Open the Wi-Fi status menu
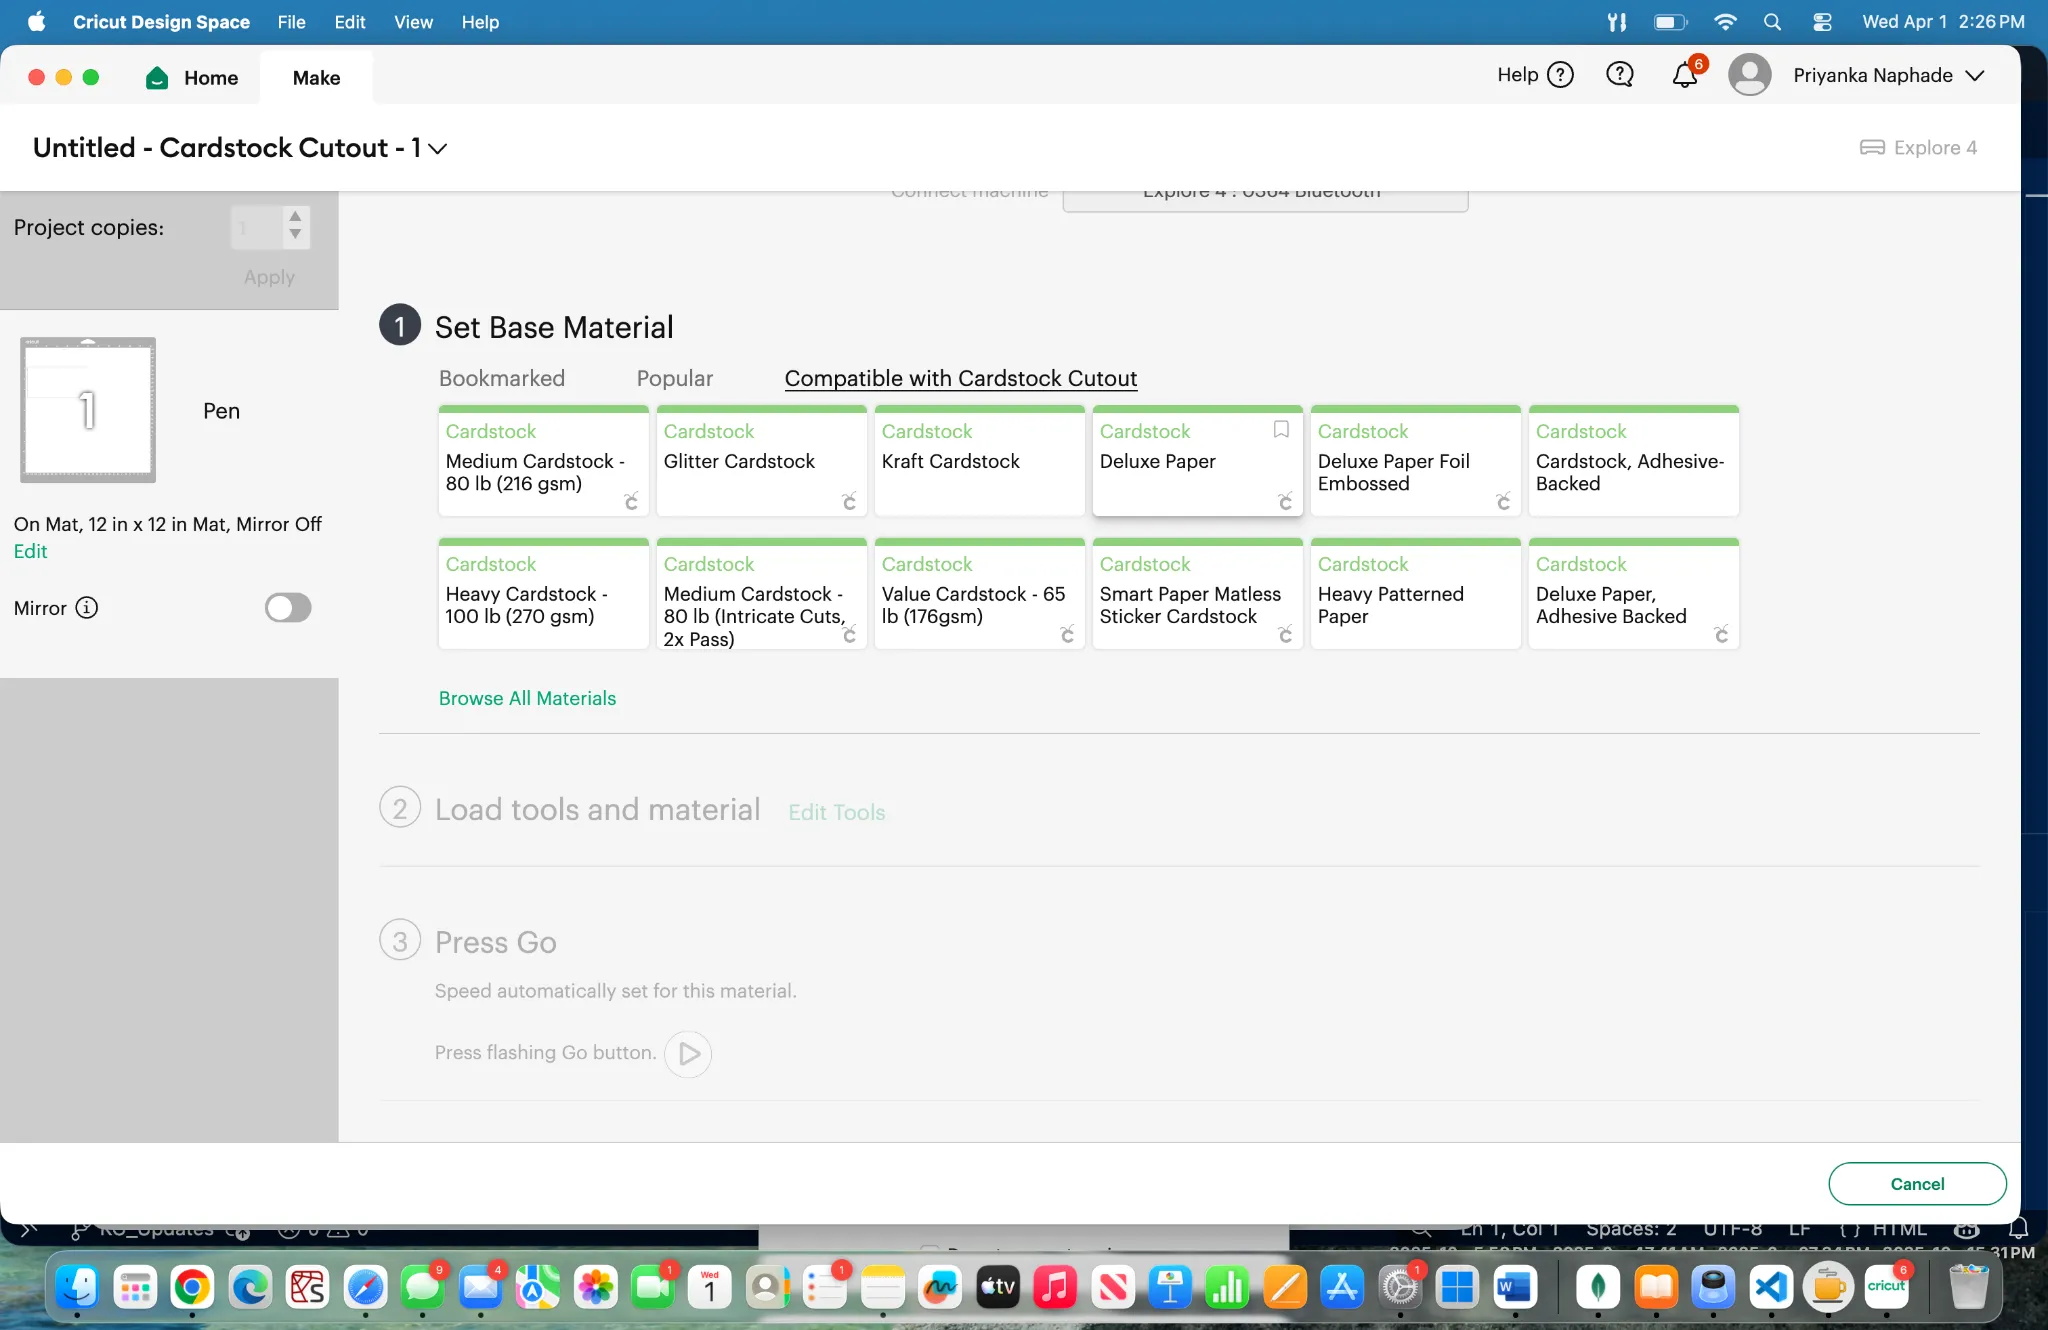Image resolution: width=2048 pixels, height=1330 pixels. click(1725, 22)
